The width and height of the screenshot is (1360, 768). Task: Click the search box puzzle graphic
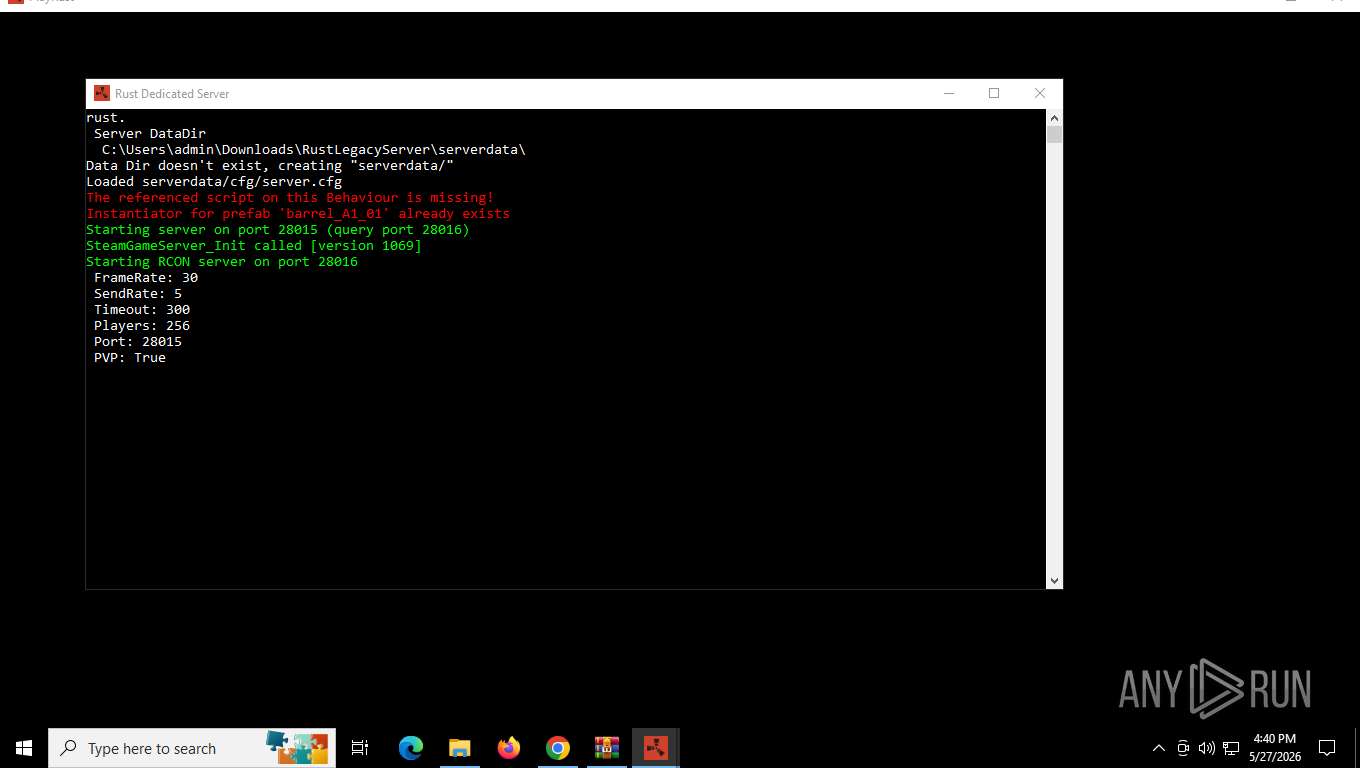tap(297, 748)
